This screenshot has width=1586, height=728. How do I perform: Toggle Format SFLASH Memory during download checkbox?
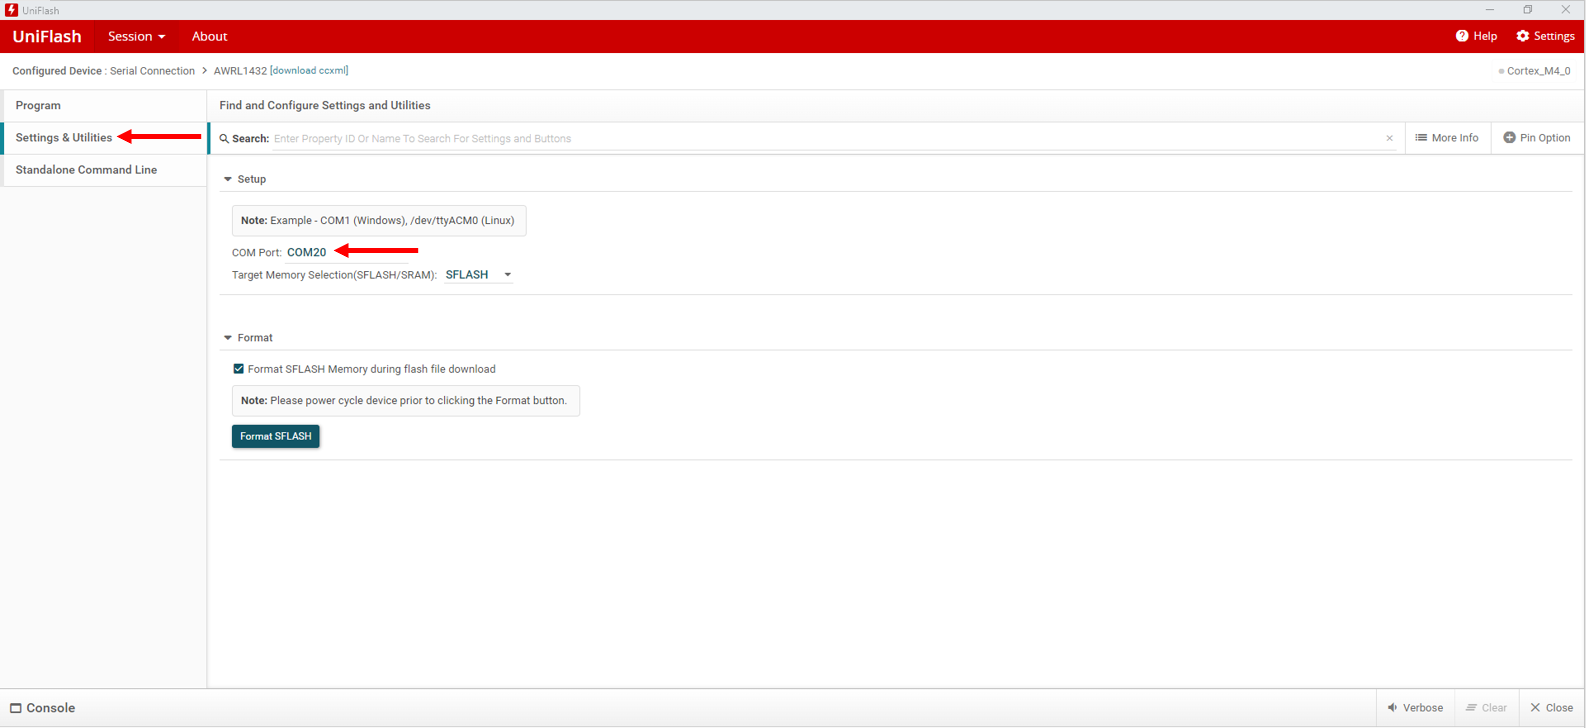point(239,369)
